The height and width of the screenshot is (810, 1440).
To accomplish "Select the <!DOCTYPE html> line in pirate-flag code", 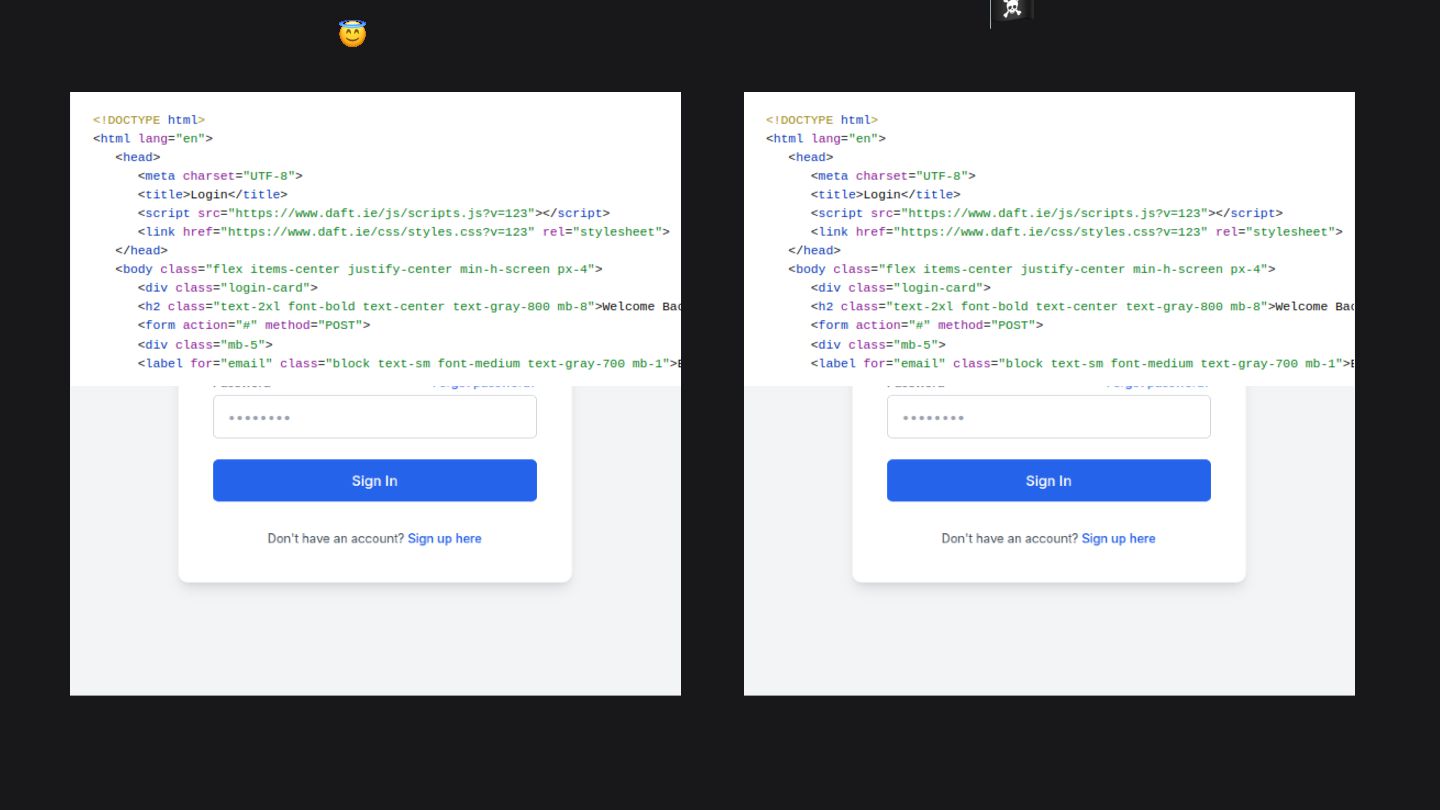I will click(x=822, y=120).
